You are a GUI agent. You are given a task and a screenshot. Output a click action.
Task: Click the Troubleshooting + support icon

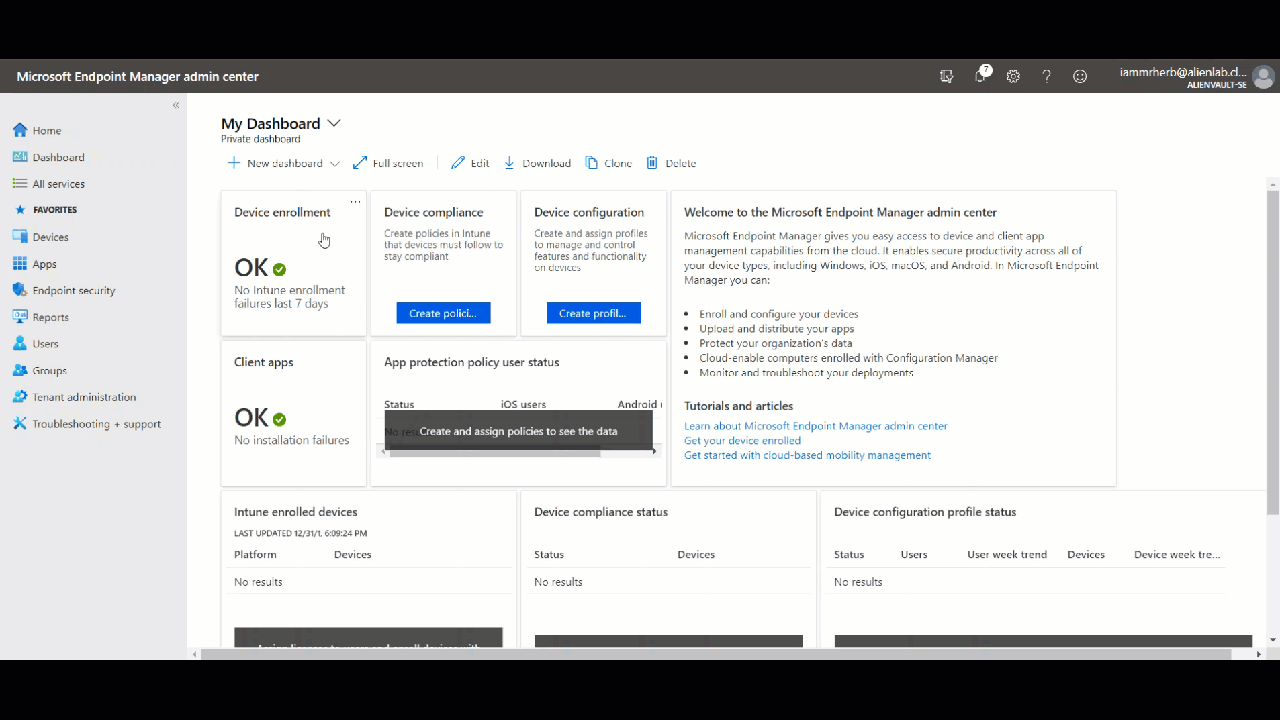point(20,424)
